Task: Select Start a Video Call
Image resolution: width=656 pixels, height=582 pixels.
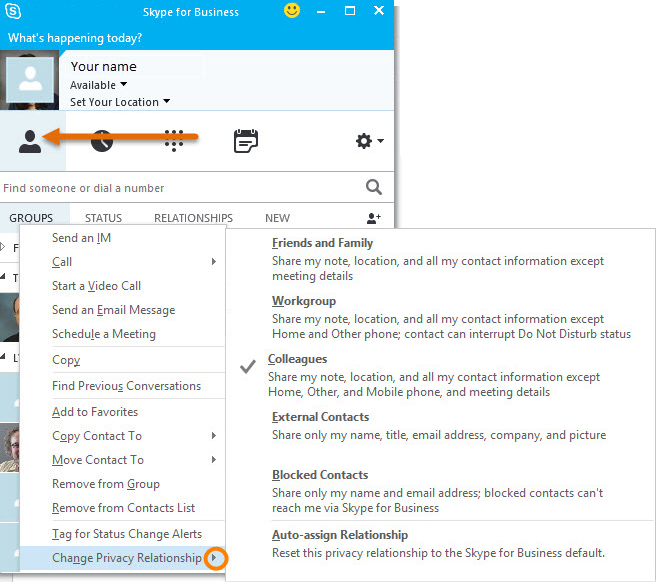Action: point(96,286)
